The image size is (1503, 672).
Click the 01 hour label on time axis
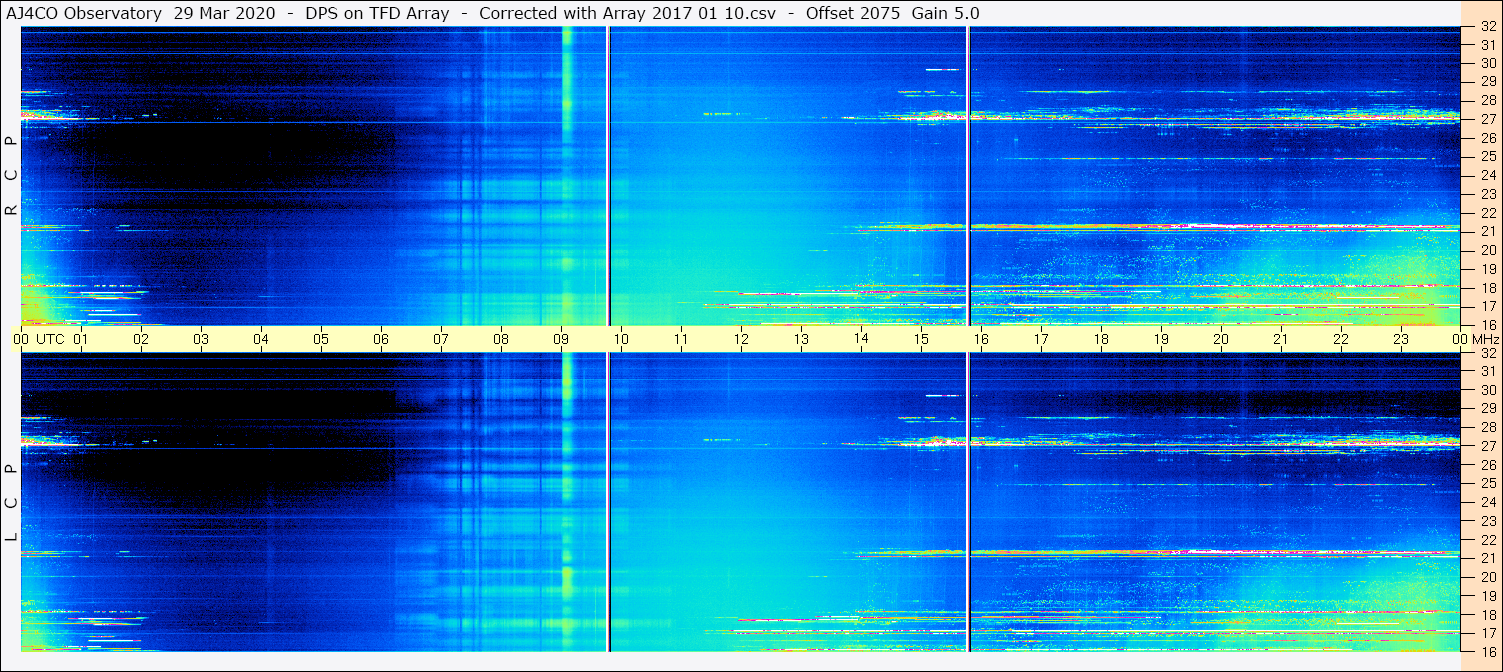[81, 339]
